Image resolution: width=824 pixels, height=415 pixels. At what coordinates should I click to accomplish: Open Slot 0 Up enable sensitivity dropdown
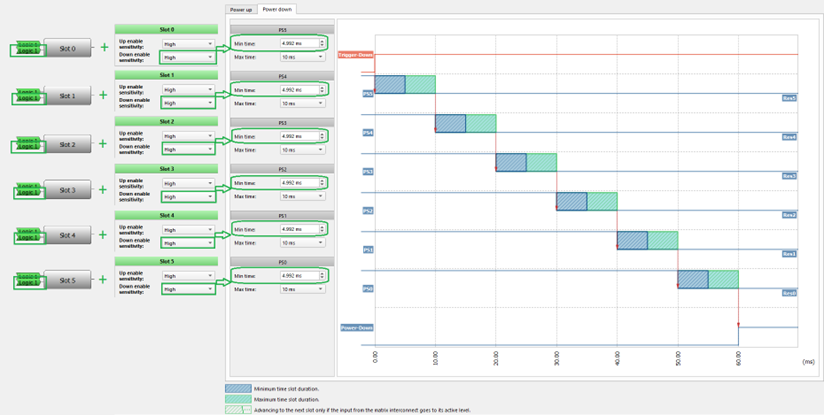pyautogui.click(x=188, y=44)
